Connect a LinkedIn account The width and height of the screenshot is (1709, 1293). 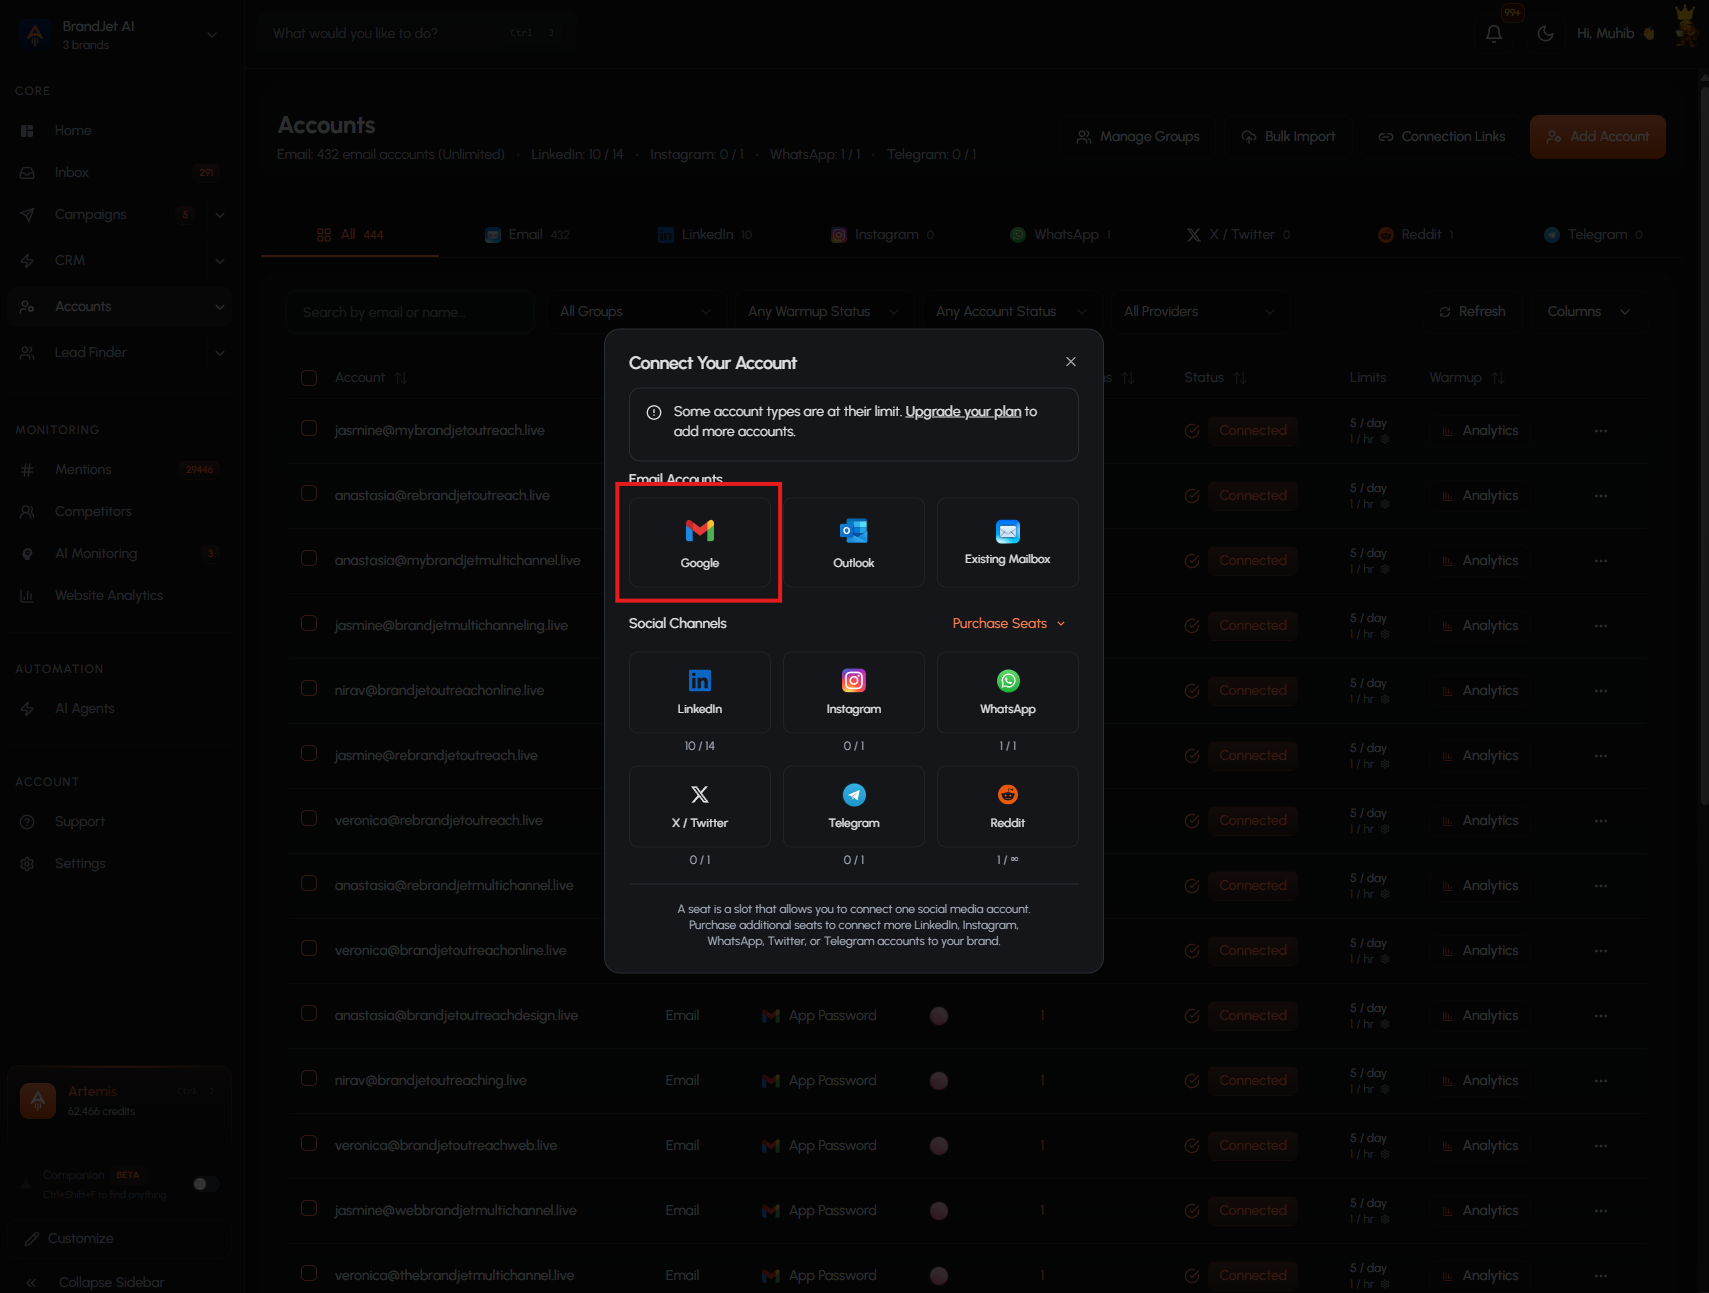699,692
